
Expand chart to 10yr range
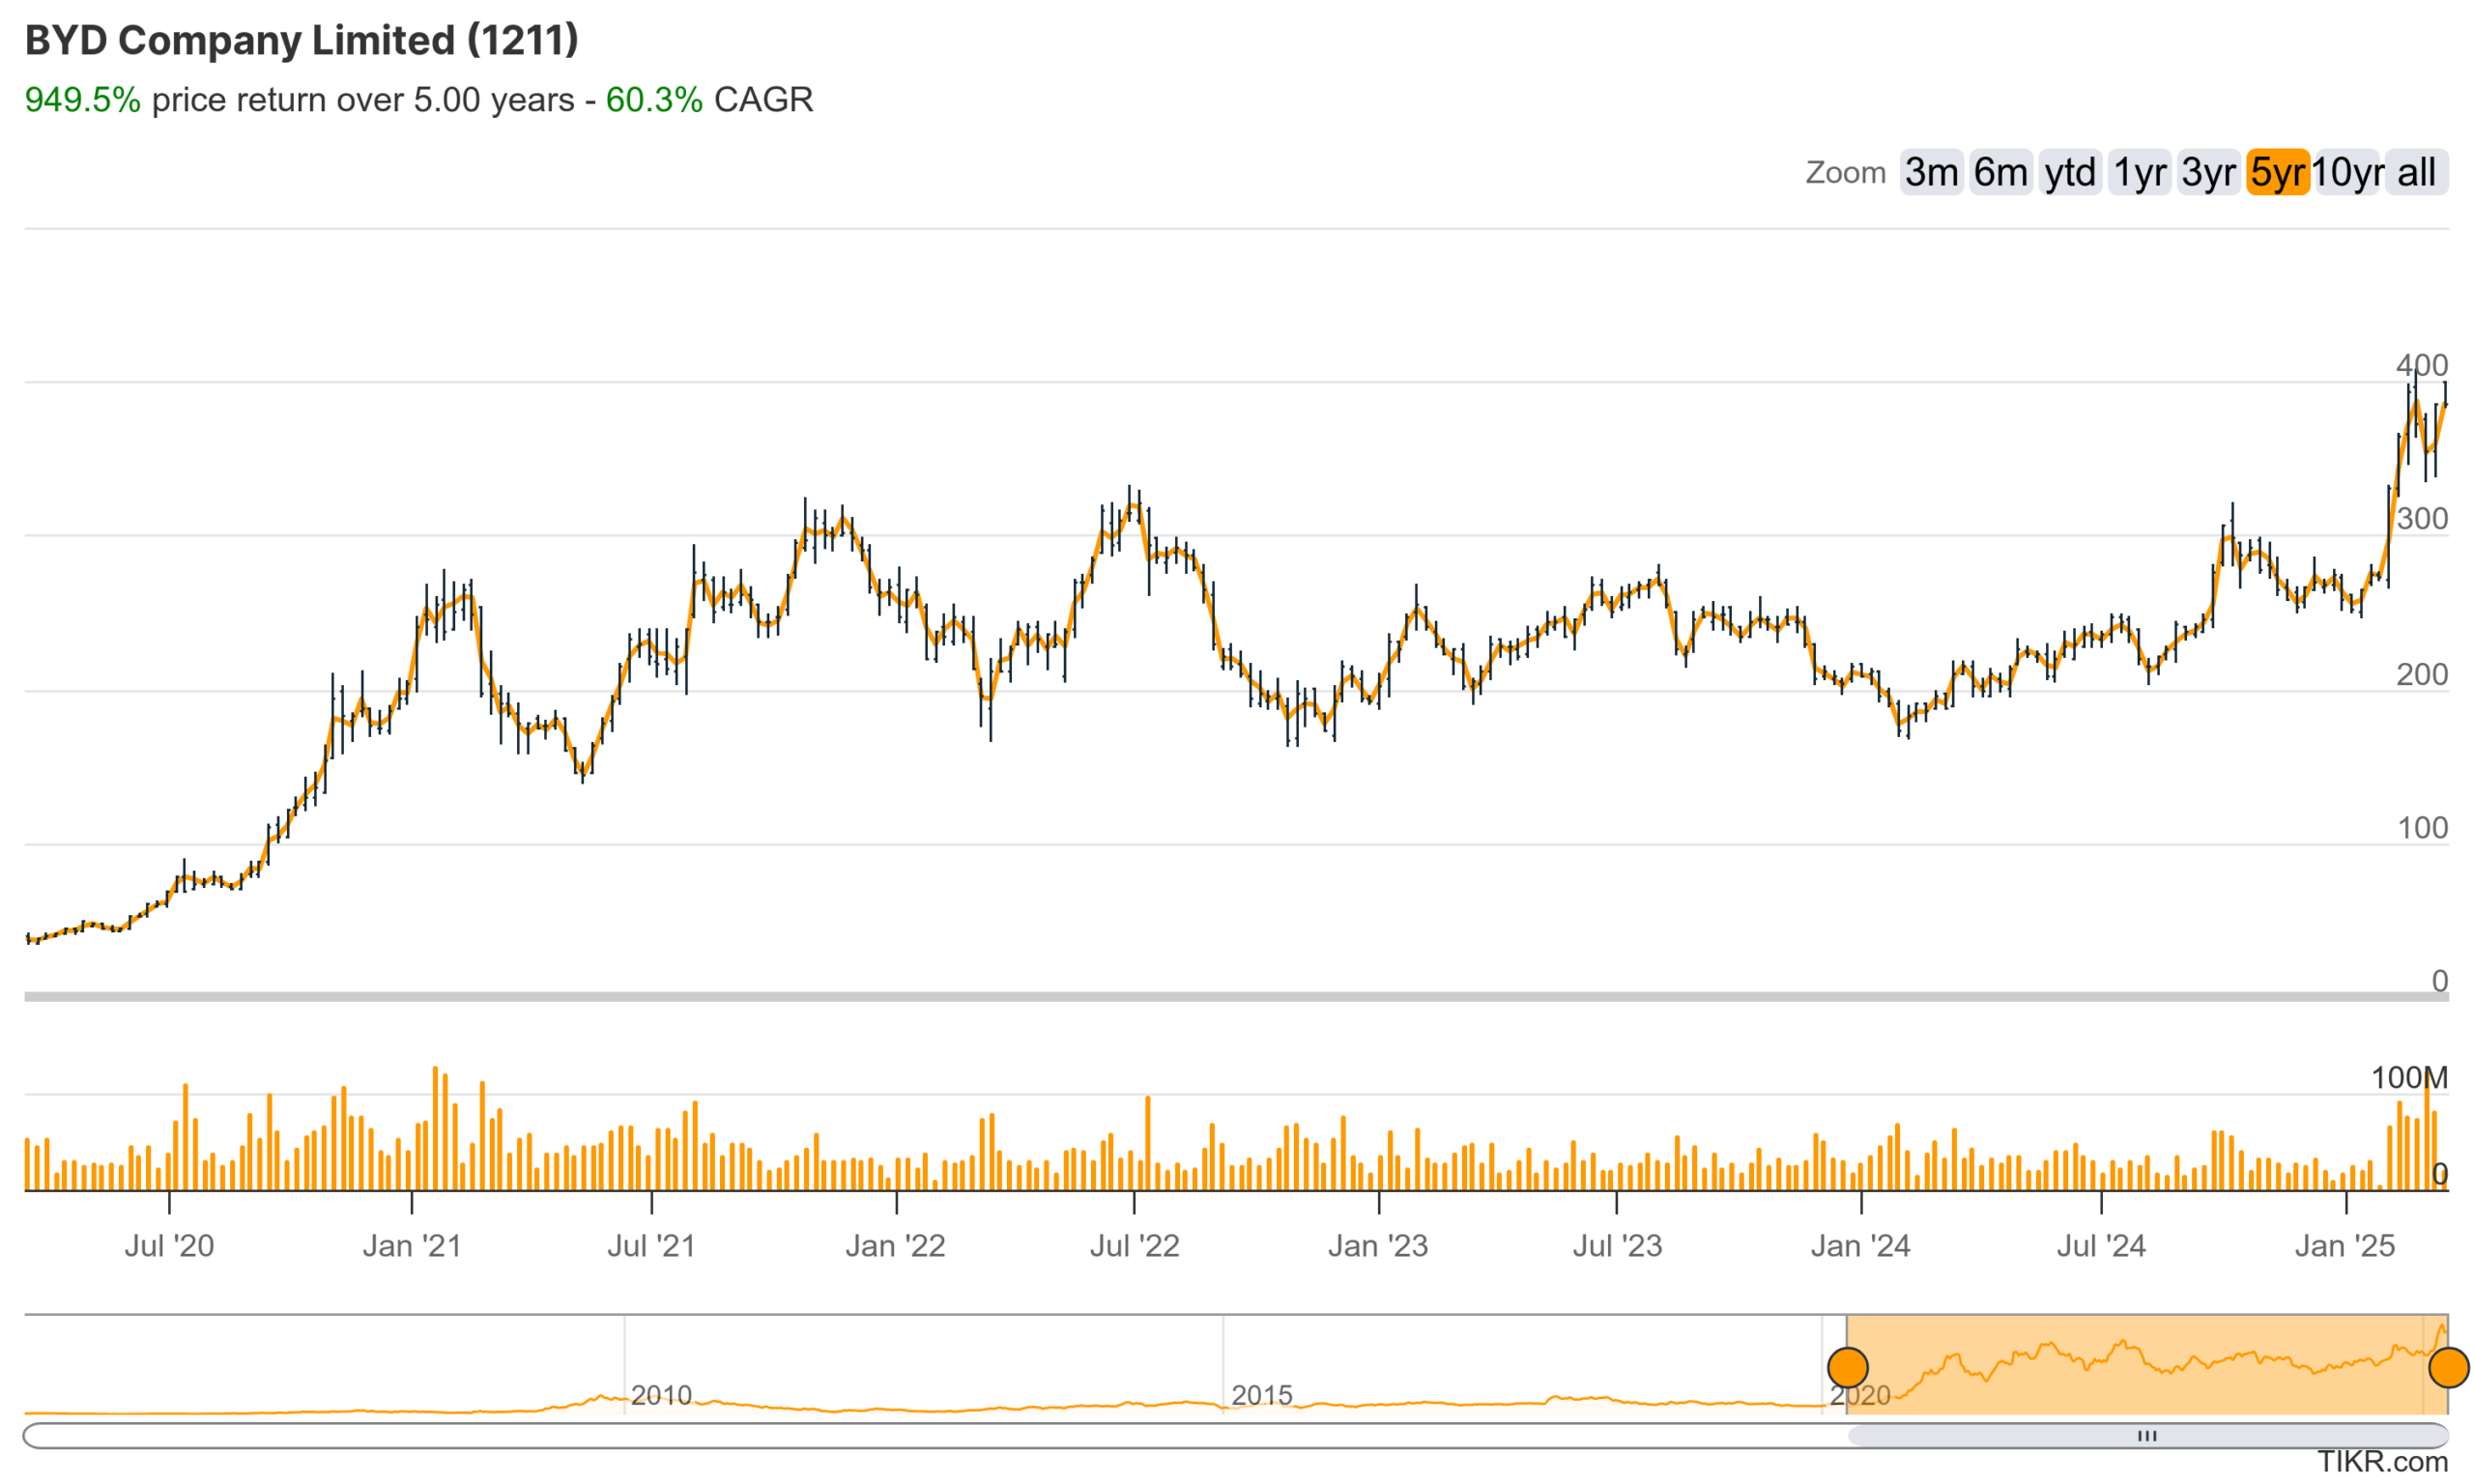click(x=2346, y=172)
